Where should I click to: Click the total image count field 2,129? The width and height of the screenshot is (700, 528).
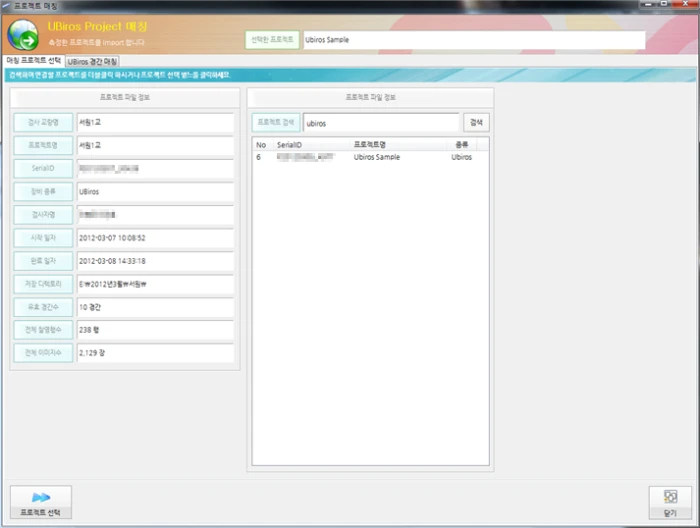155,353
